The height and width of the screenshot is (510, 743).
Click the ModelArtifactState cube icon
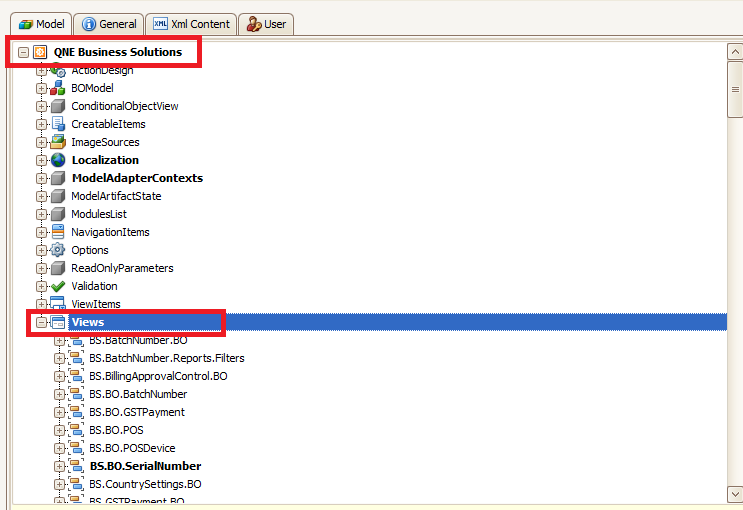click(58, 196)
